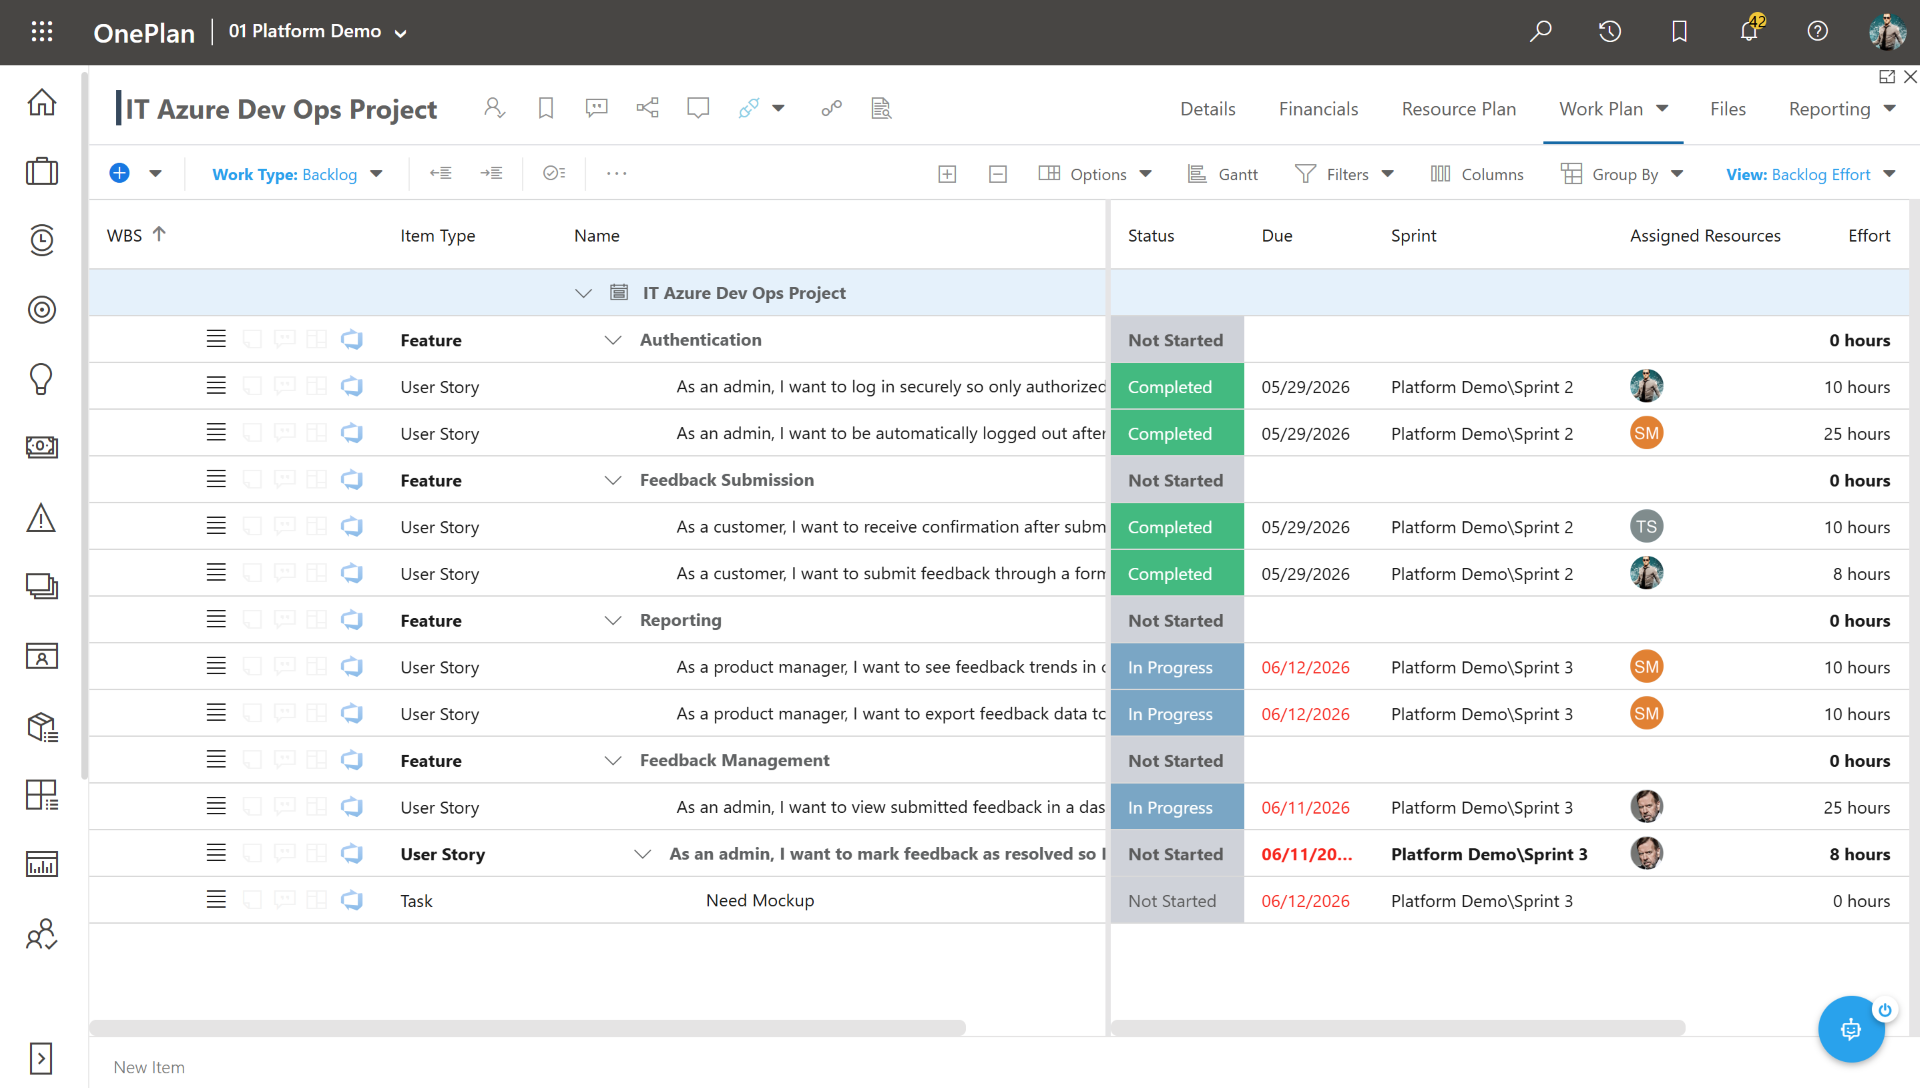Viewport: 1920px width, 1088px height.
Task: Open the chatbot assistant button
Action: click(1851, 1029)
